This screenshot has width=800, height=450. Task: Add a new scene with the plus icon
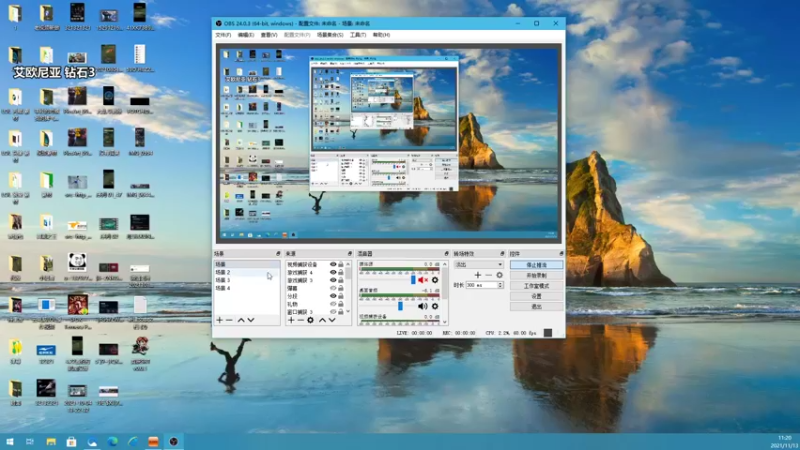[x=219, y=320]
